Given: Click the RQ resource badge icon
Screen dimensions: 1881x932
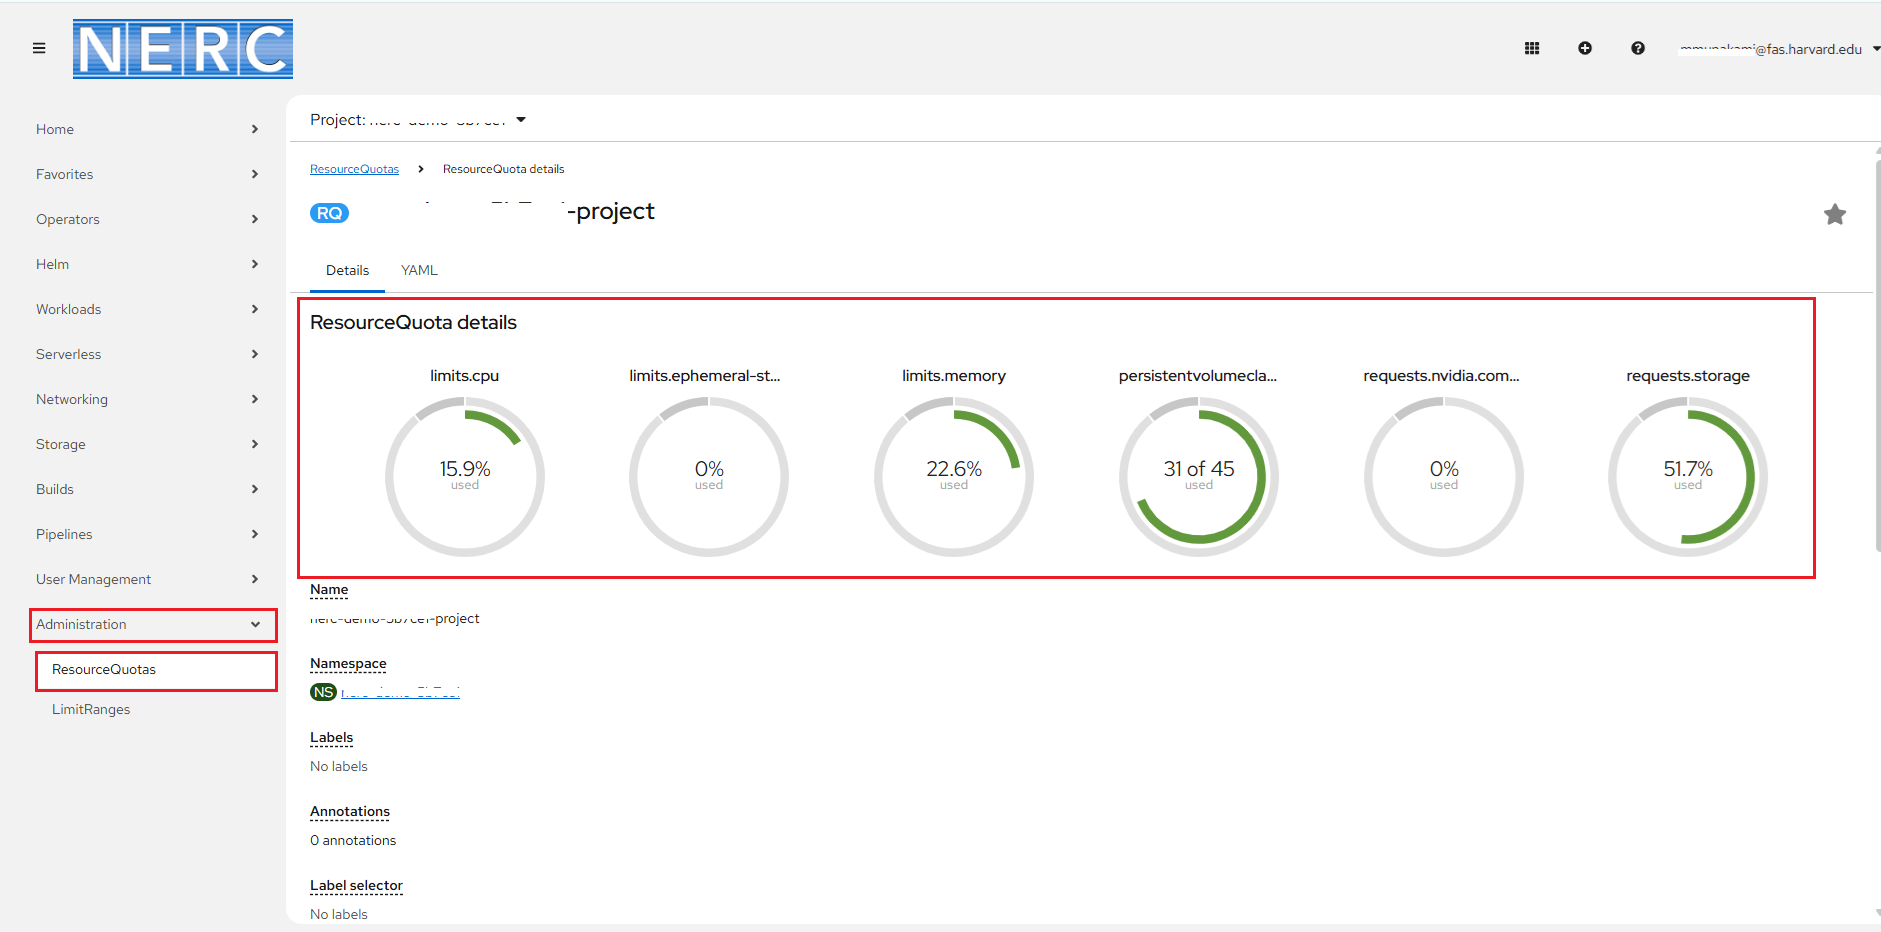Looking at the screenshot, I should [x=329, y=213].
